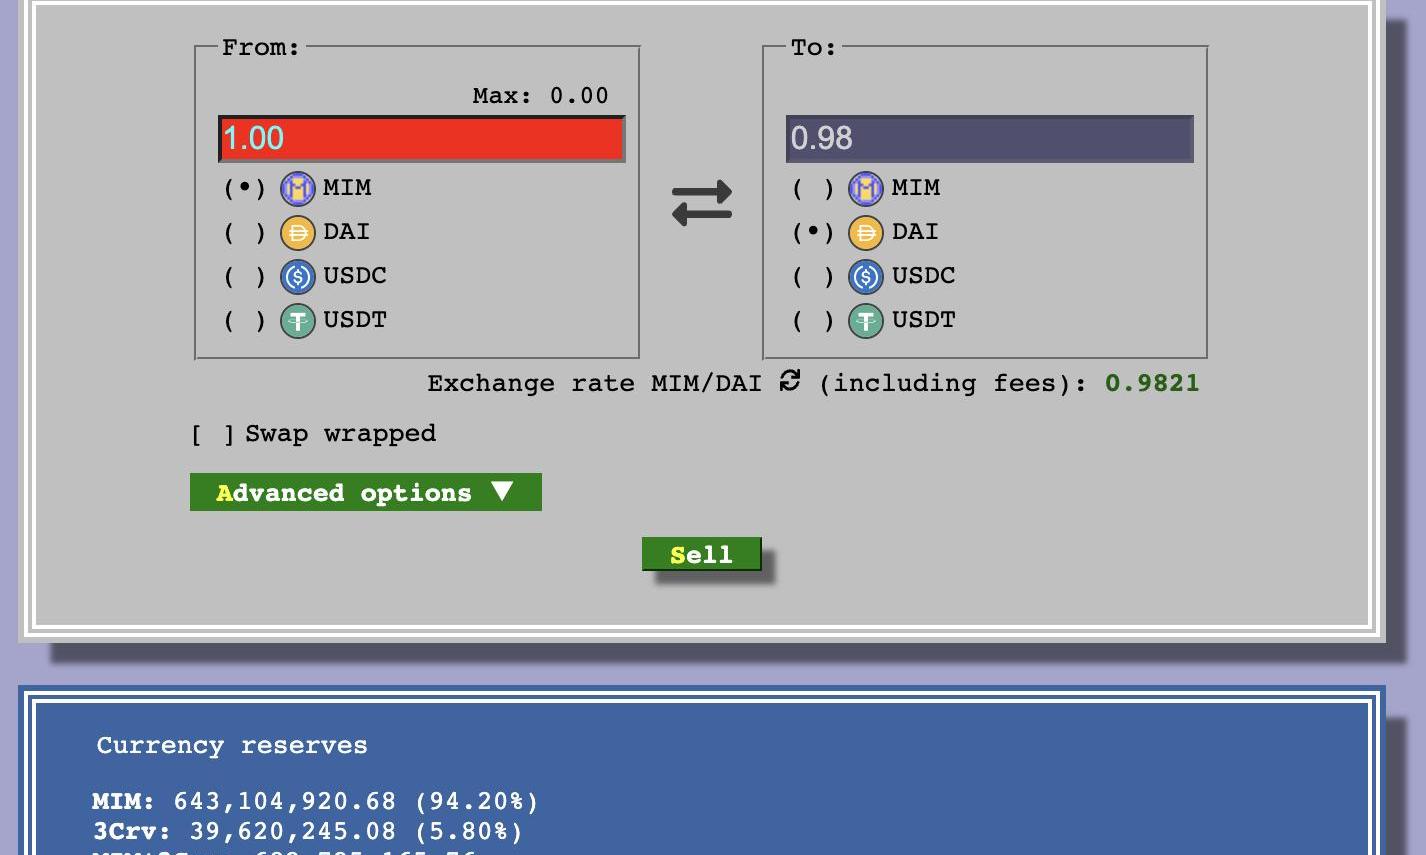Select MIM radio button in To panel
Image resolution: width=1426 pixels, height=855 pixels.
[813, 189]
